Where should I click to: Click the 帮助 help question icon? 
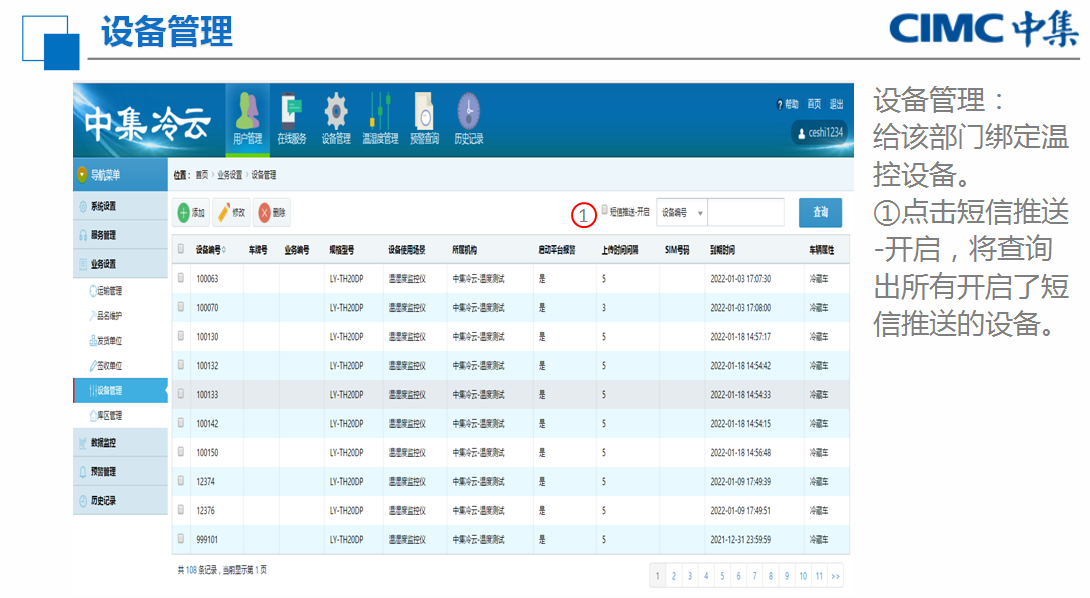tap(788, 104)
